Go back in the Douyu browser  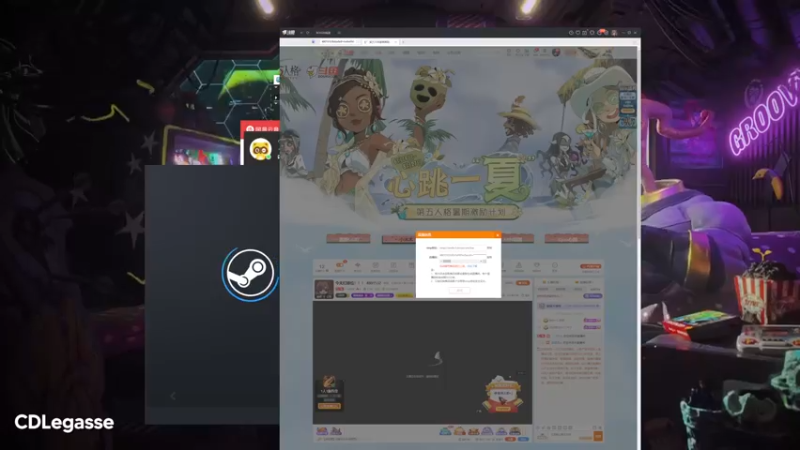pos(302,33)
